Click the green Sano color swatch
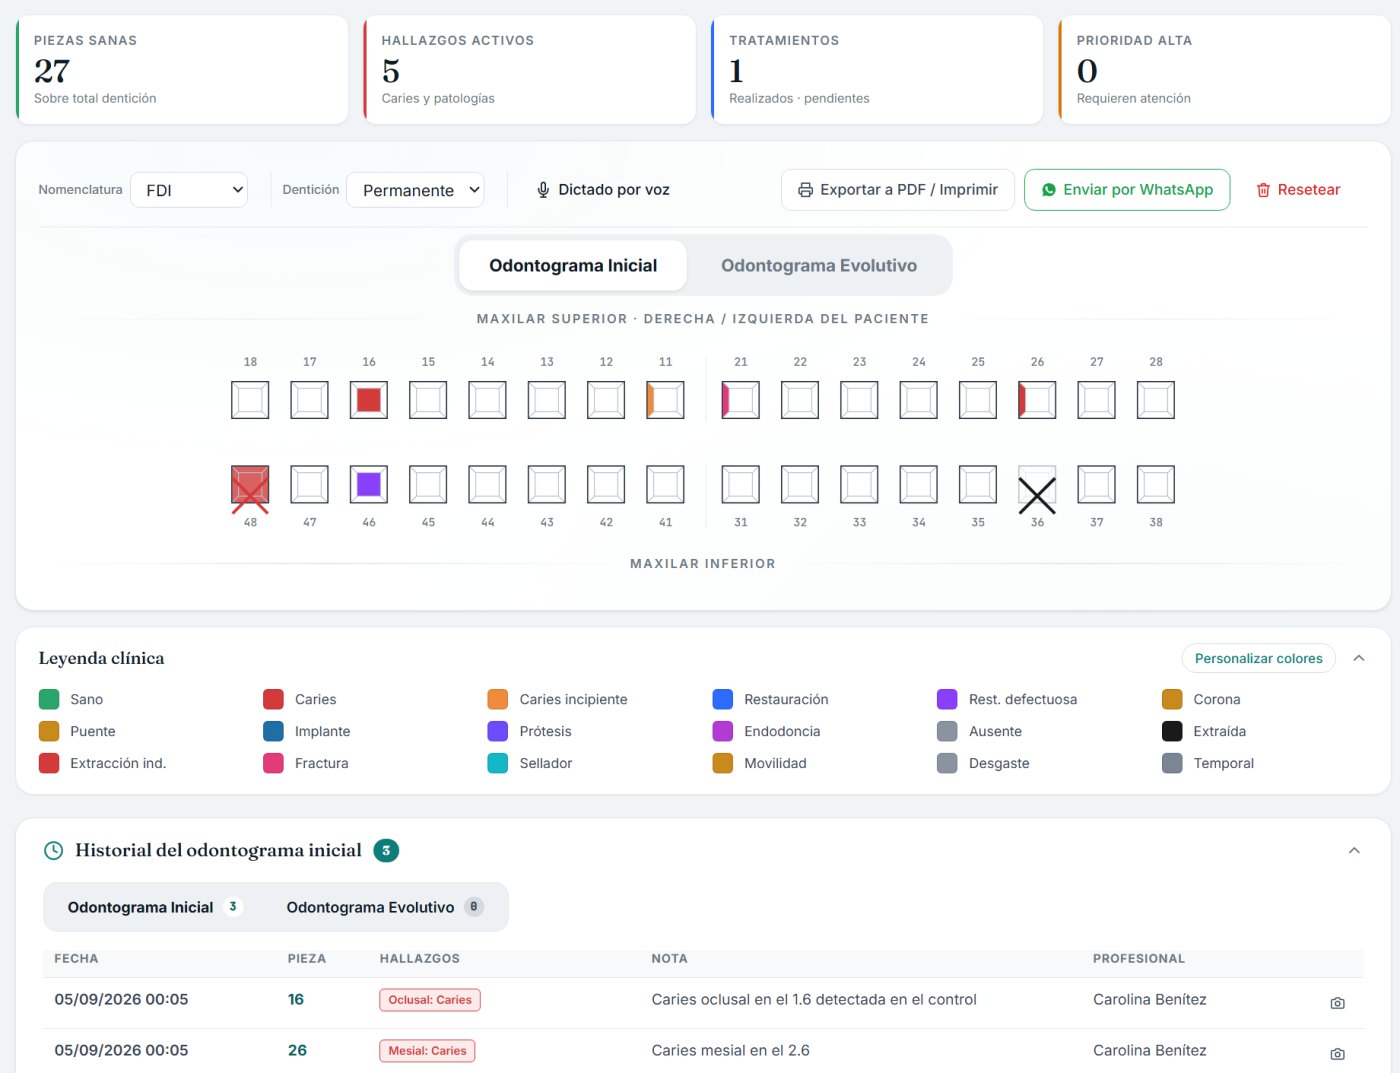Screen dimensions: 1400x1073 (49, 699)
